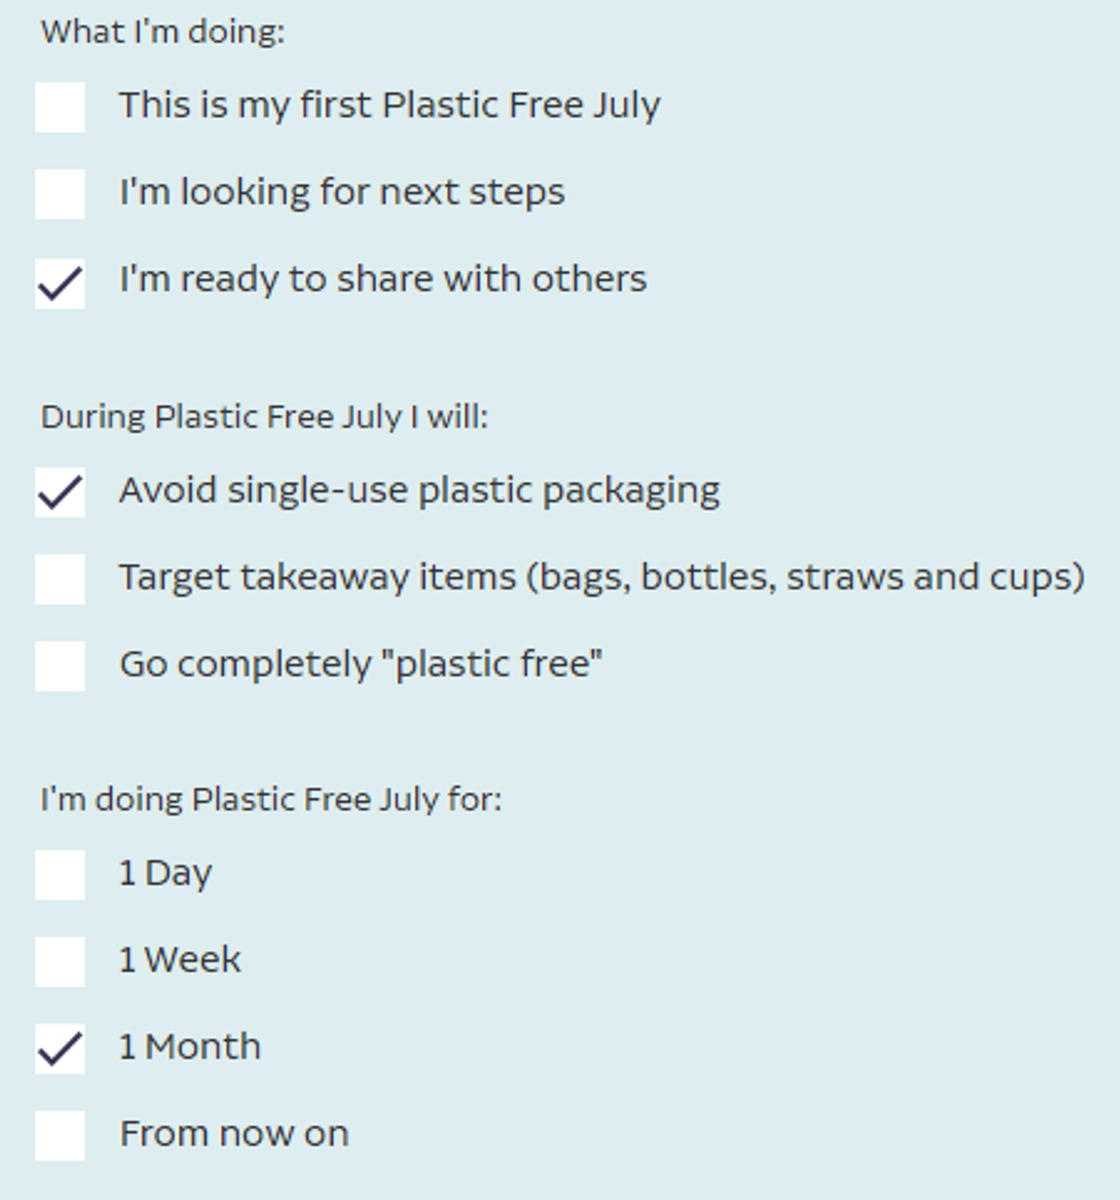Image resolution: width=1120 pixels, height=1200 pixels.
Task: Click the 'I'm ready to share with others' text
Action: point(383,279)
